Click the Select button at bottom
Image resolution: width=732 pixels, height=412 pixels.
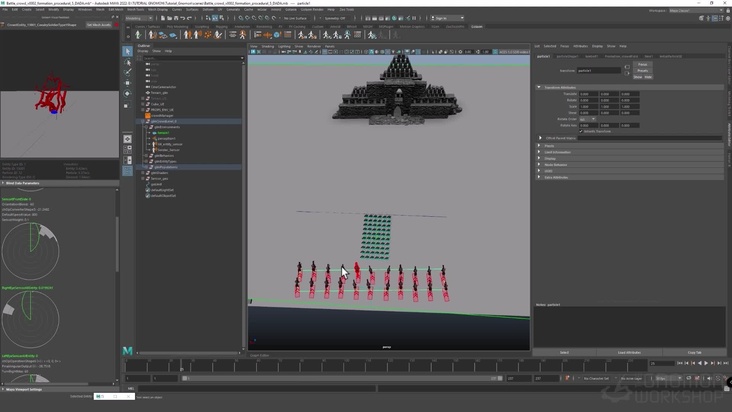564,352
